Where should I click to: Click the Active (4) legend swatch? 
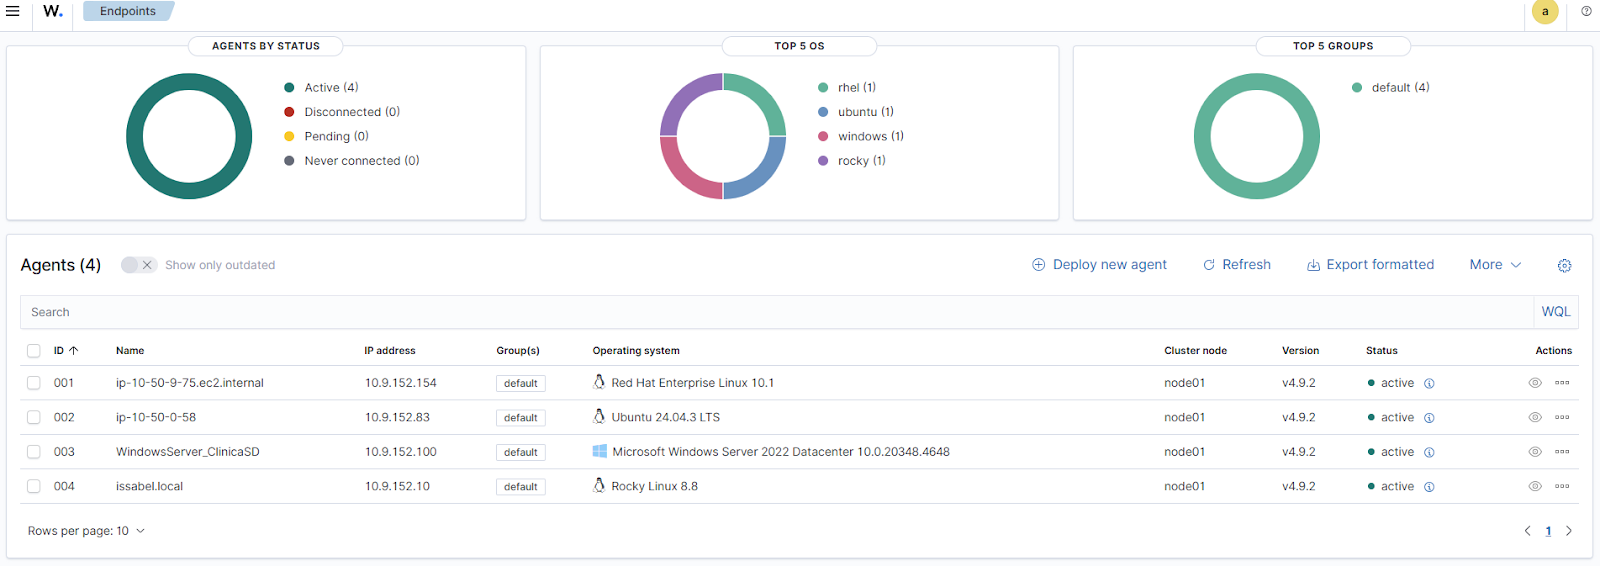(289, 88)
